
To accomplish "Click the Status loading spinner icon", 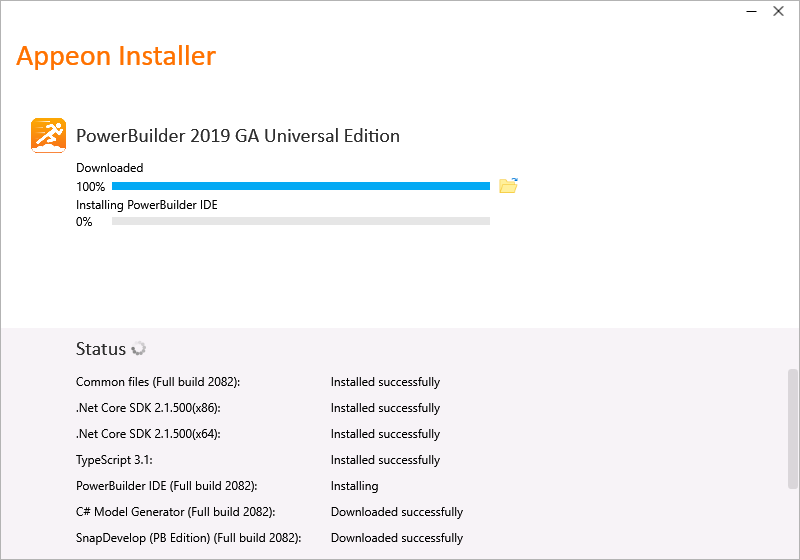I will (139, 349).
